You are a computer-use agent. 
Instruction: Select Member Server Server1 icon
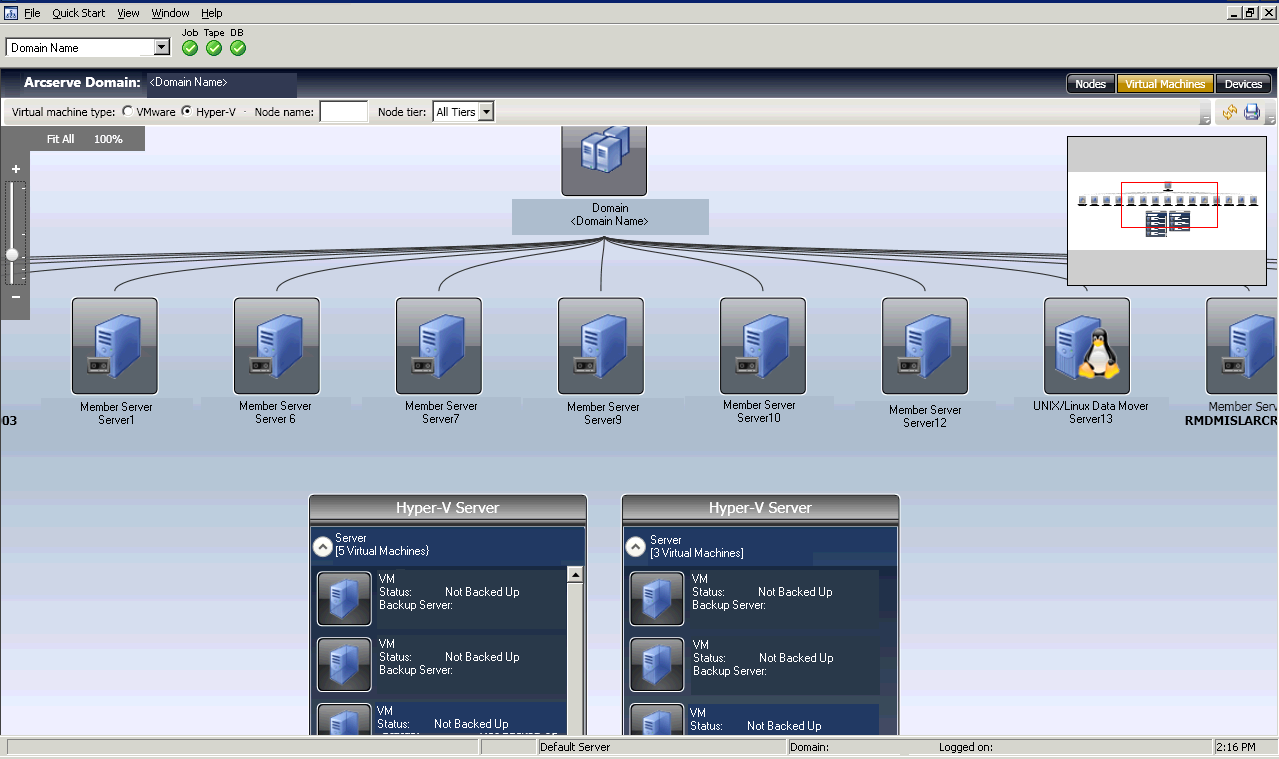[x=115, y=346]
